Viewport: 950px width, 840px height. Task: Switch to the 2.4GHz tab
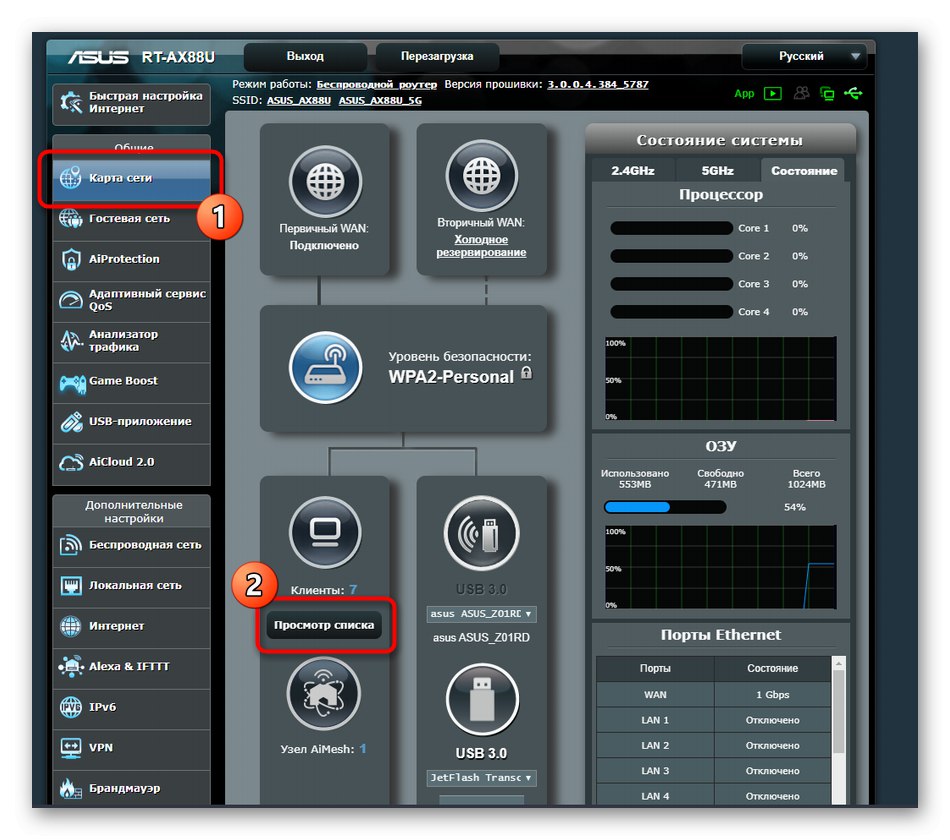[633, 171]
